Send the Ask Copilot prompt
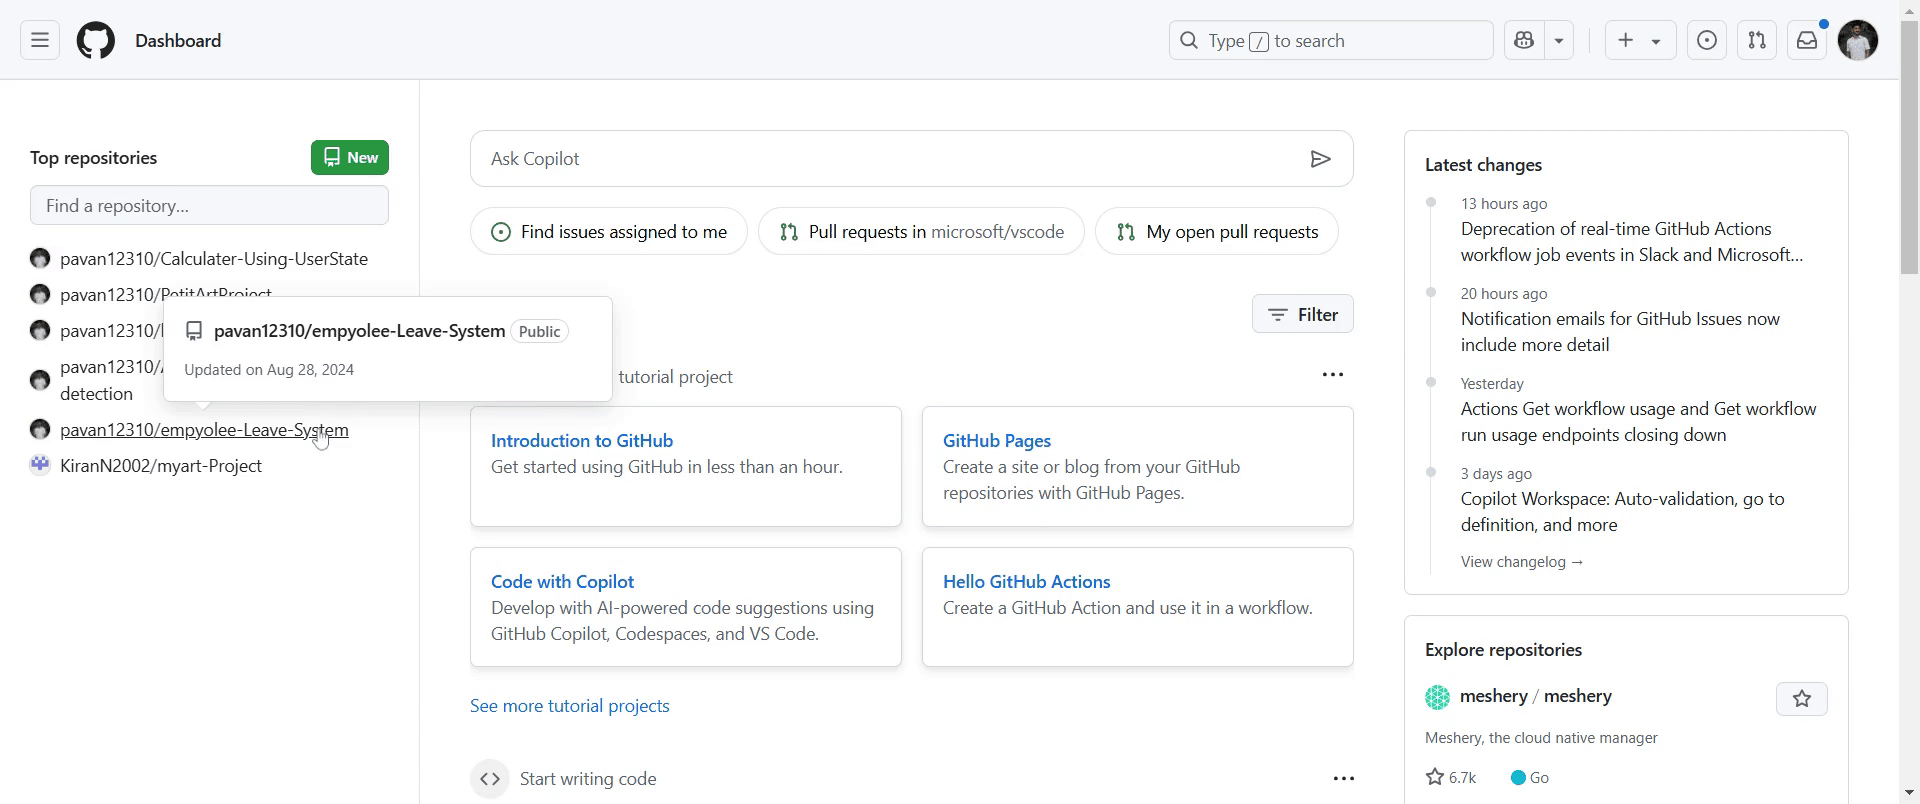Screen dimensions: 1920x804 1320,159
